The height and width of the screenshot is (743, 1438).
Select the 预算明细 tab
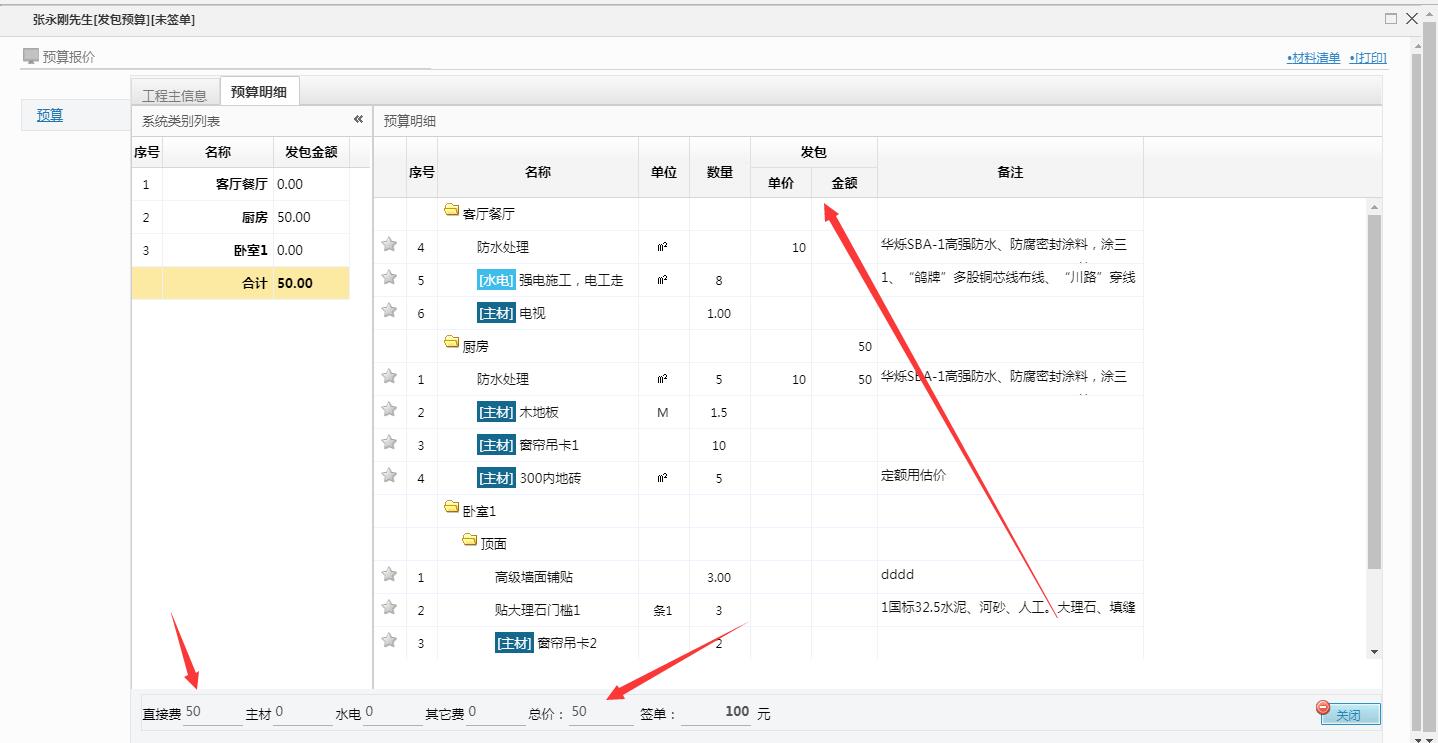pyautogui.click(x=260, y=89)
